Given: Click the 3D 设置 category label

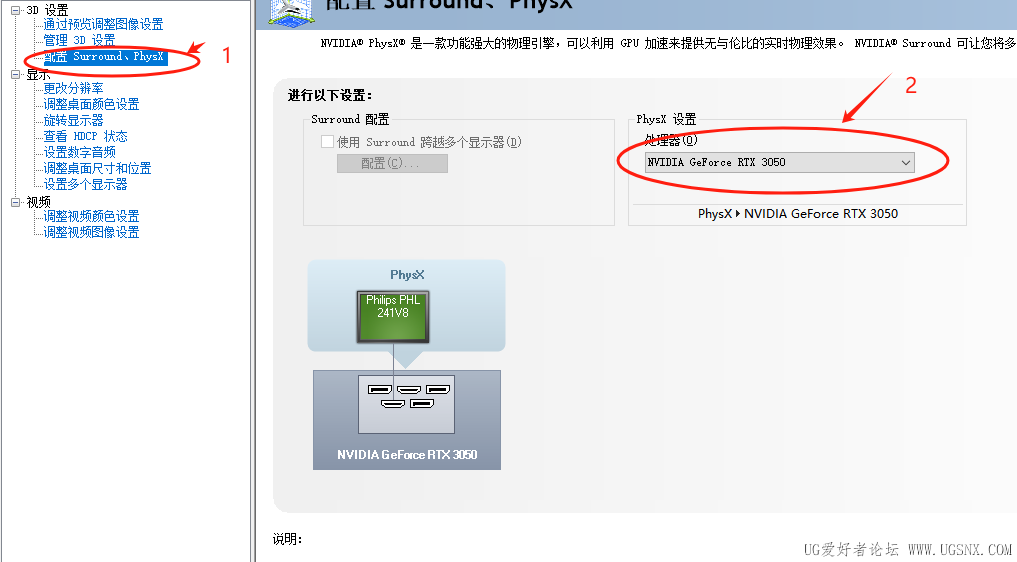Looking at the screenshot, I should pos(47,10).
